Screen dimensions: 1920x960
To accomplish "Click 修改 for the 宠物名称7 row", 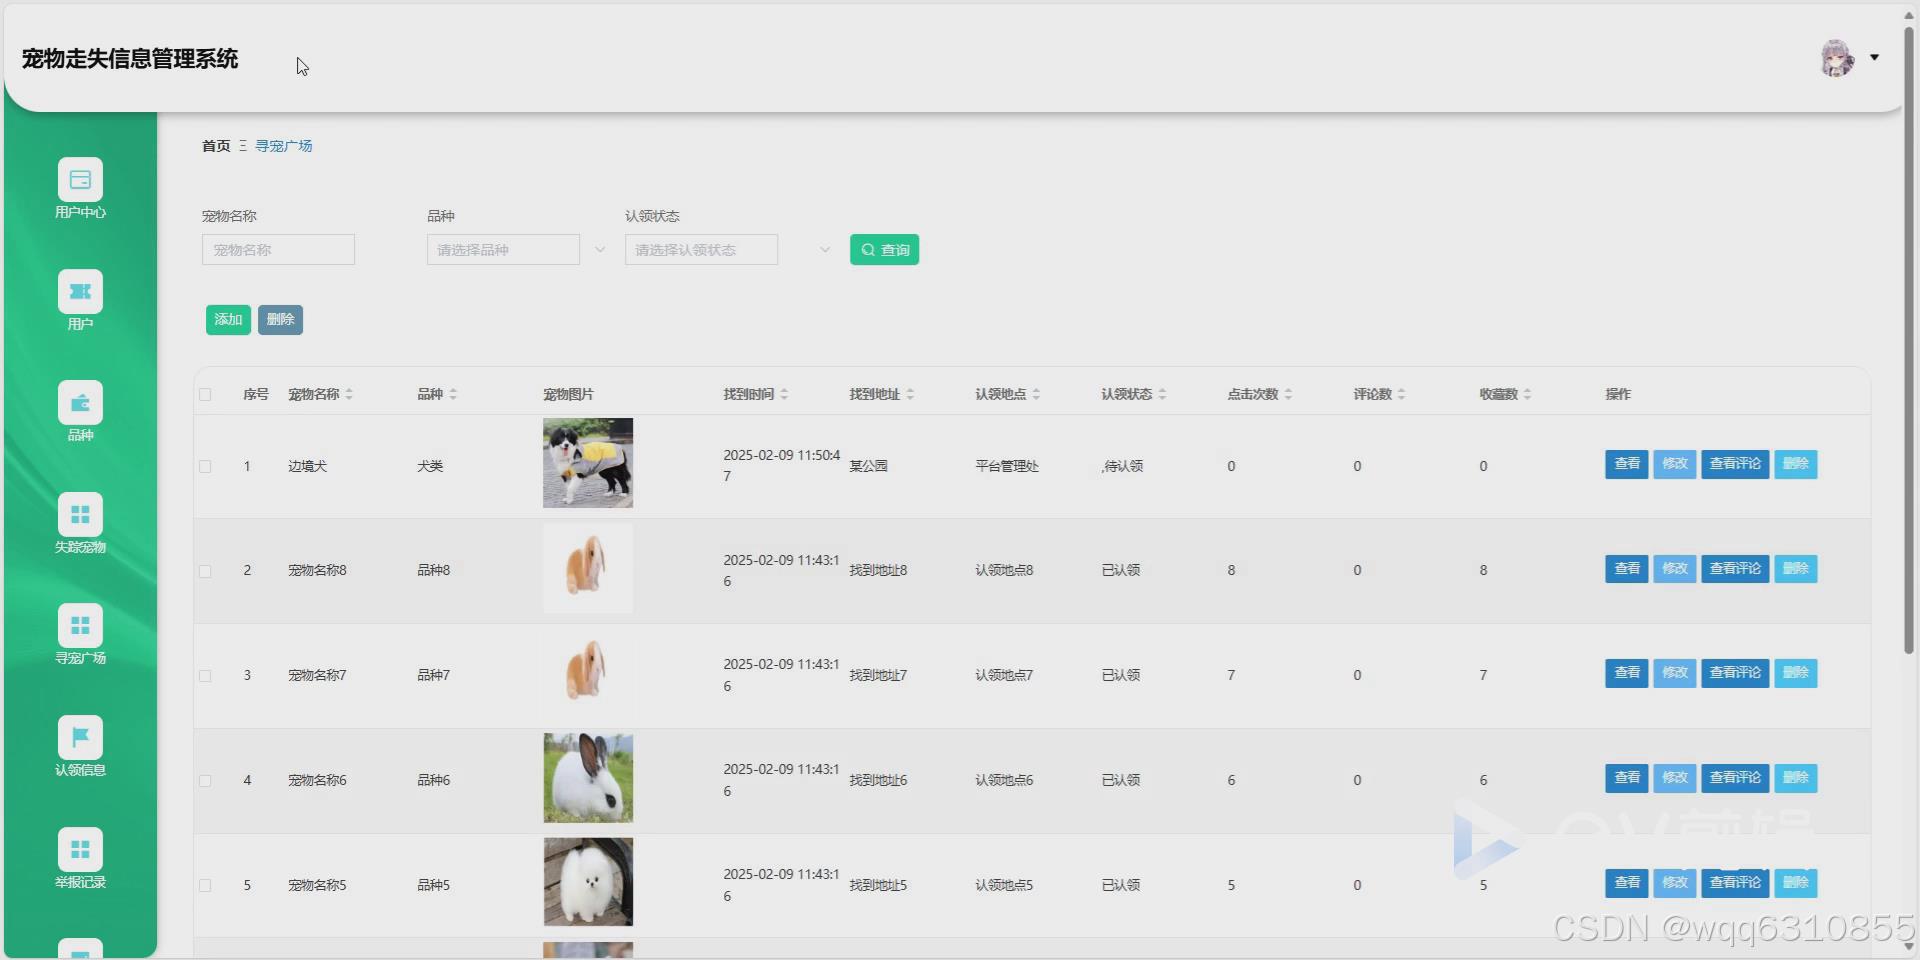I will [1675, 673].
